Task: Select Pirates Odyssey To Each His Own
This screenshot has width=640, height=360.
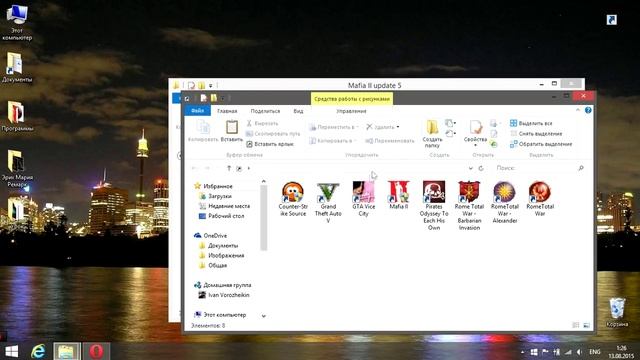Action: point(434,206)
